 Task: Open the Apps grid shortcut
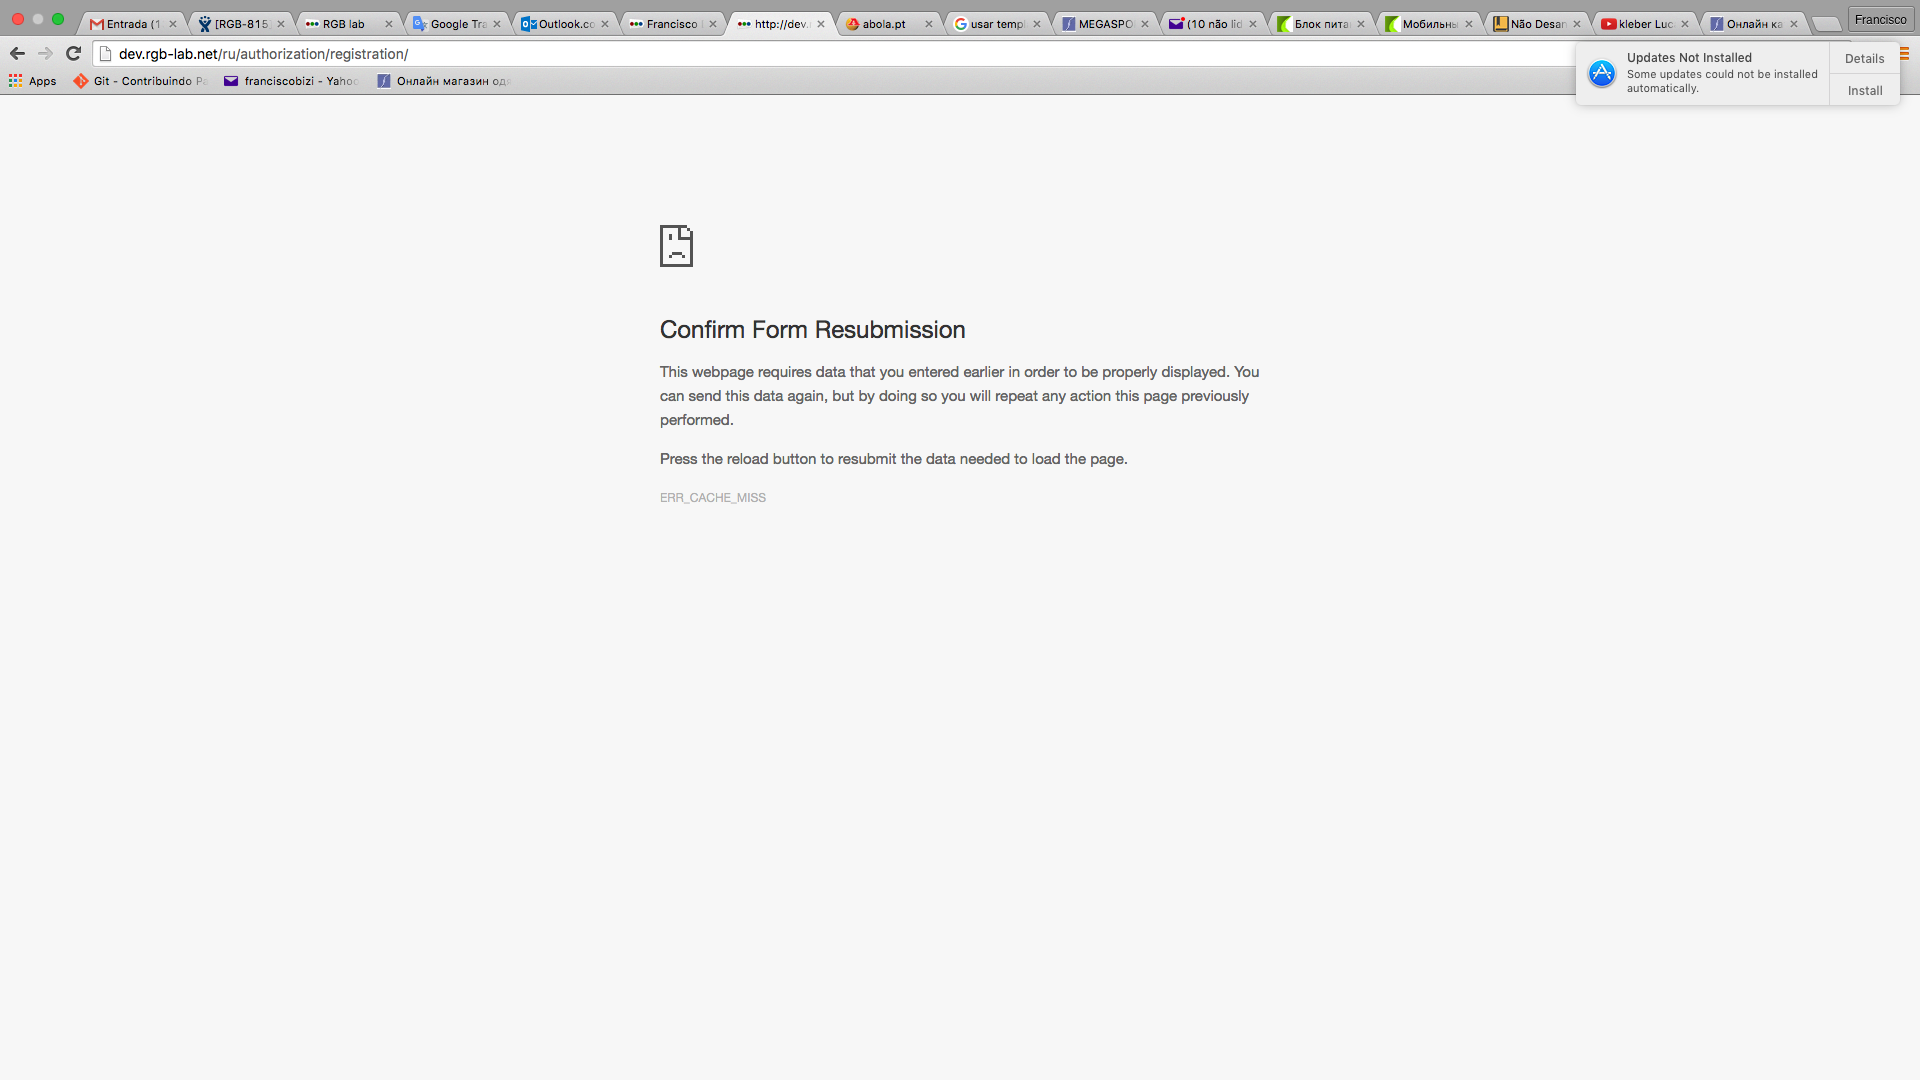click(x=32, y=81)
